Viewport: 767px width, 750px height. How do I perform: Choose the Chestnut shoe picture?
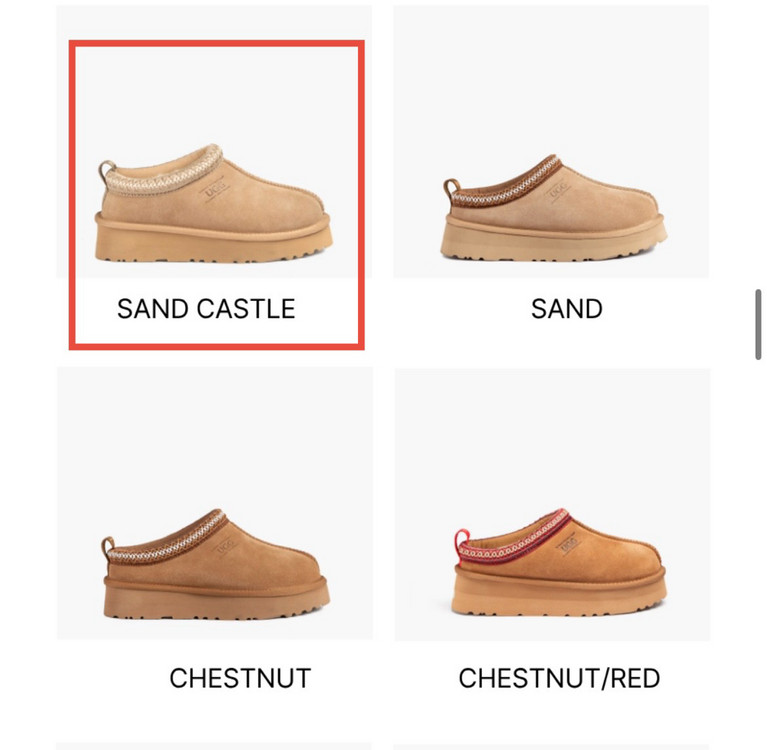tap(216, 564)
